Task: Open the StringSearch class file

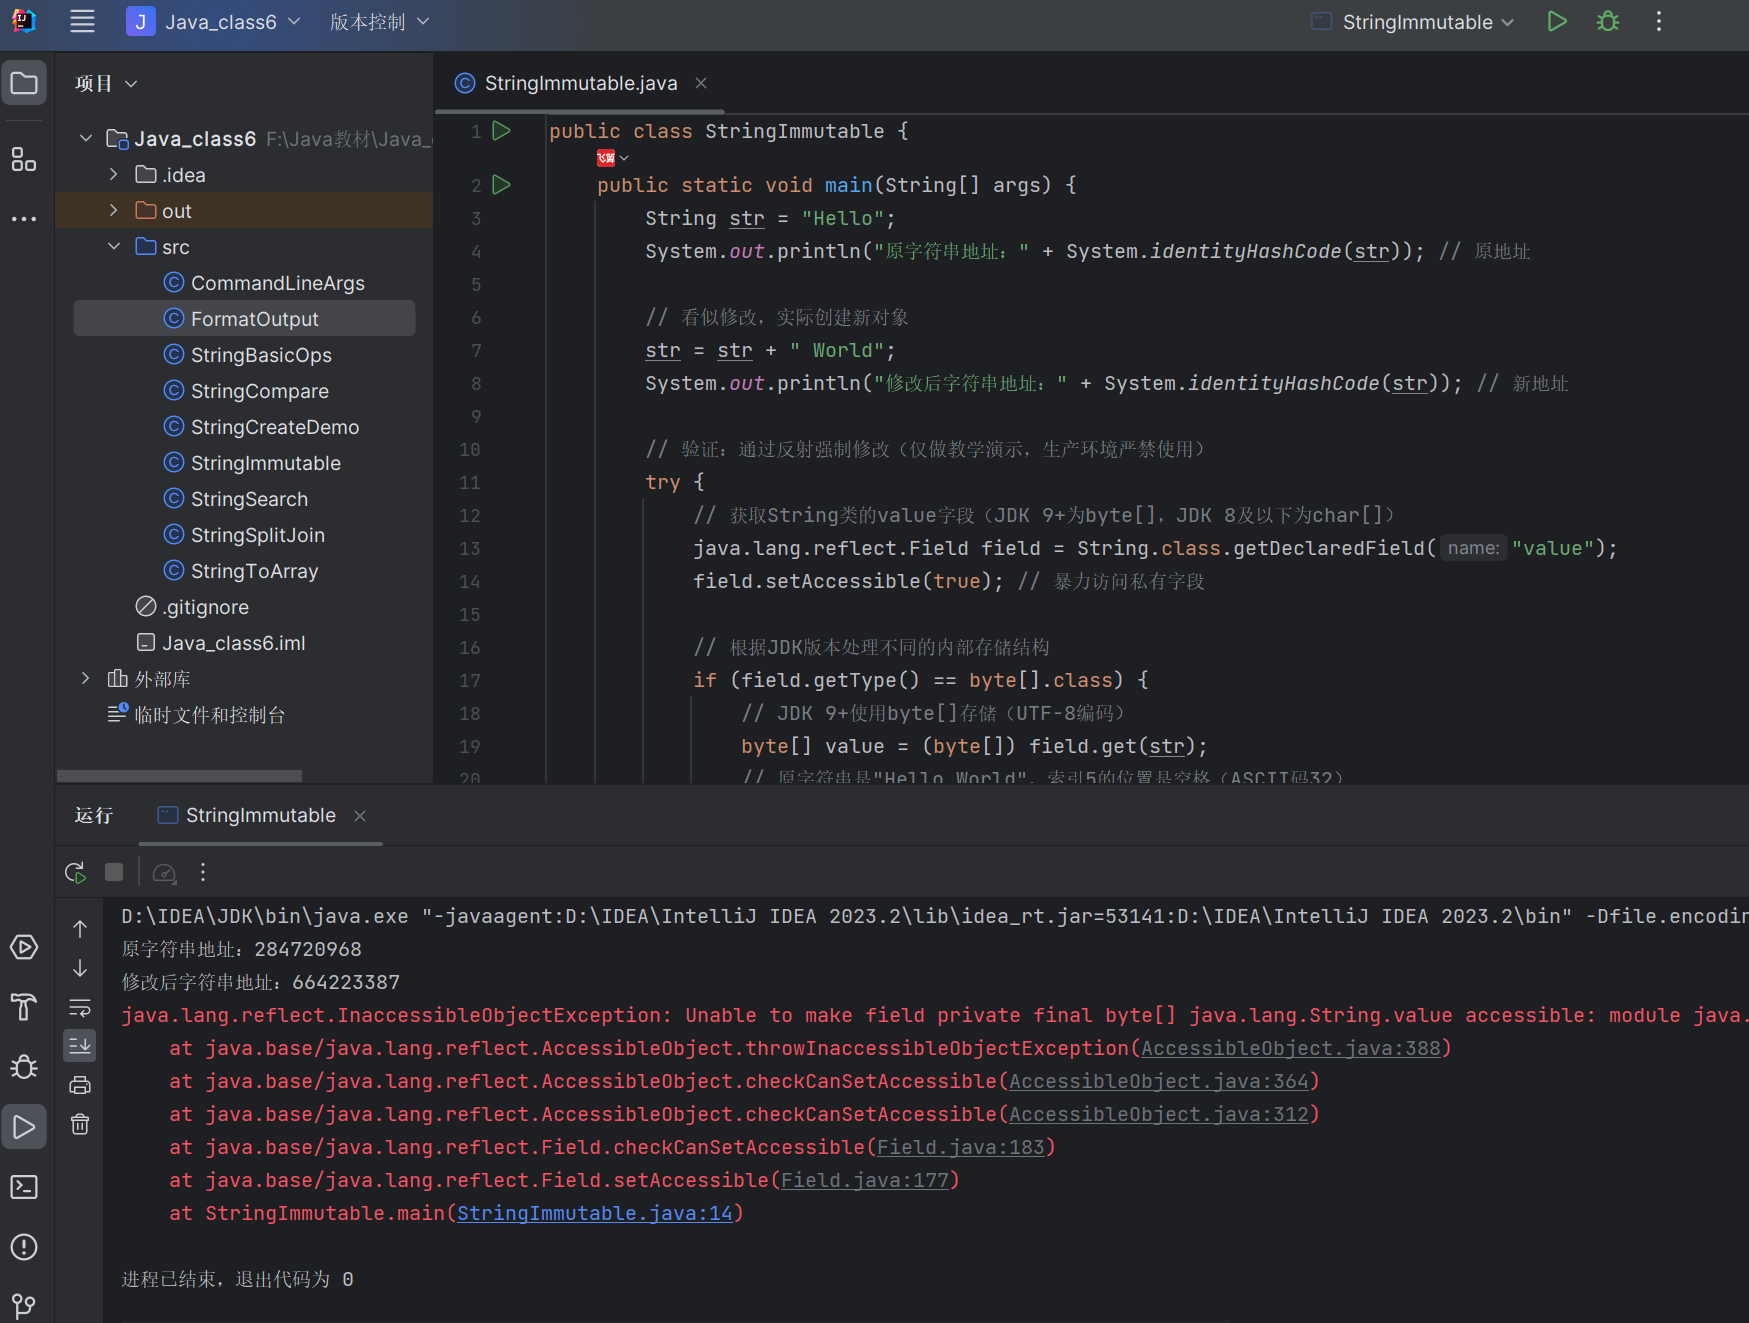Action: pos(249,499)
